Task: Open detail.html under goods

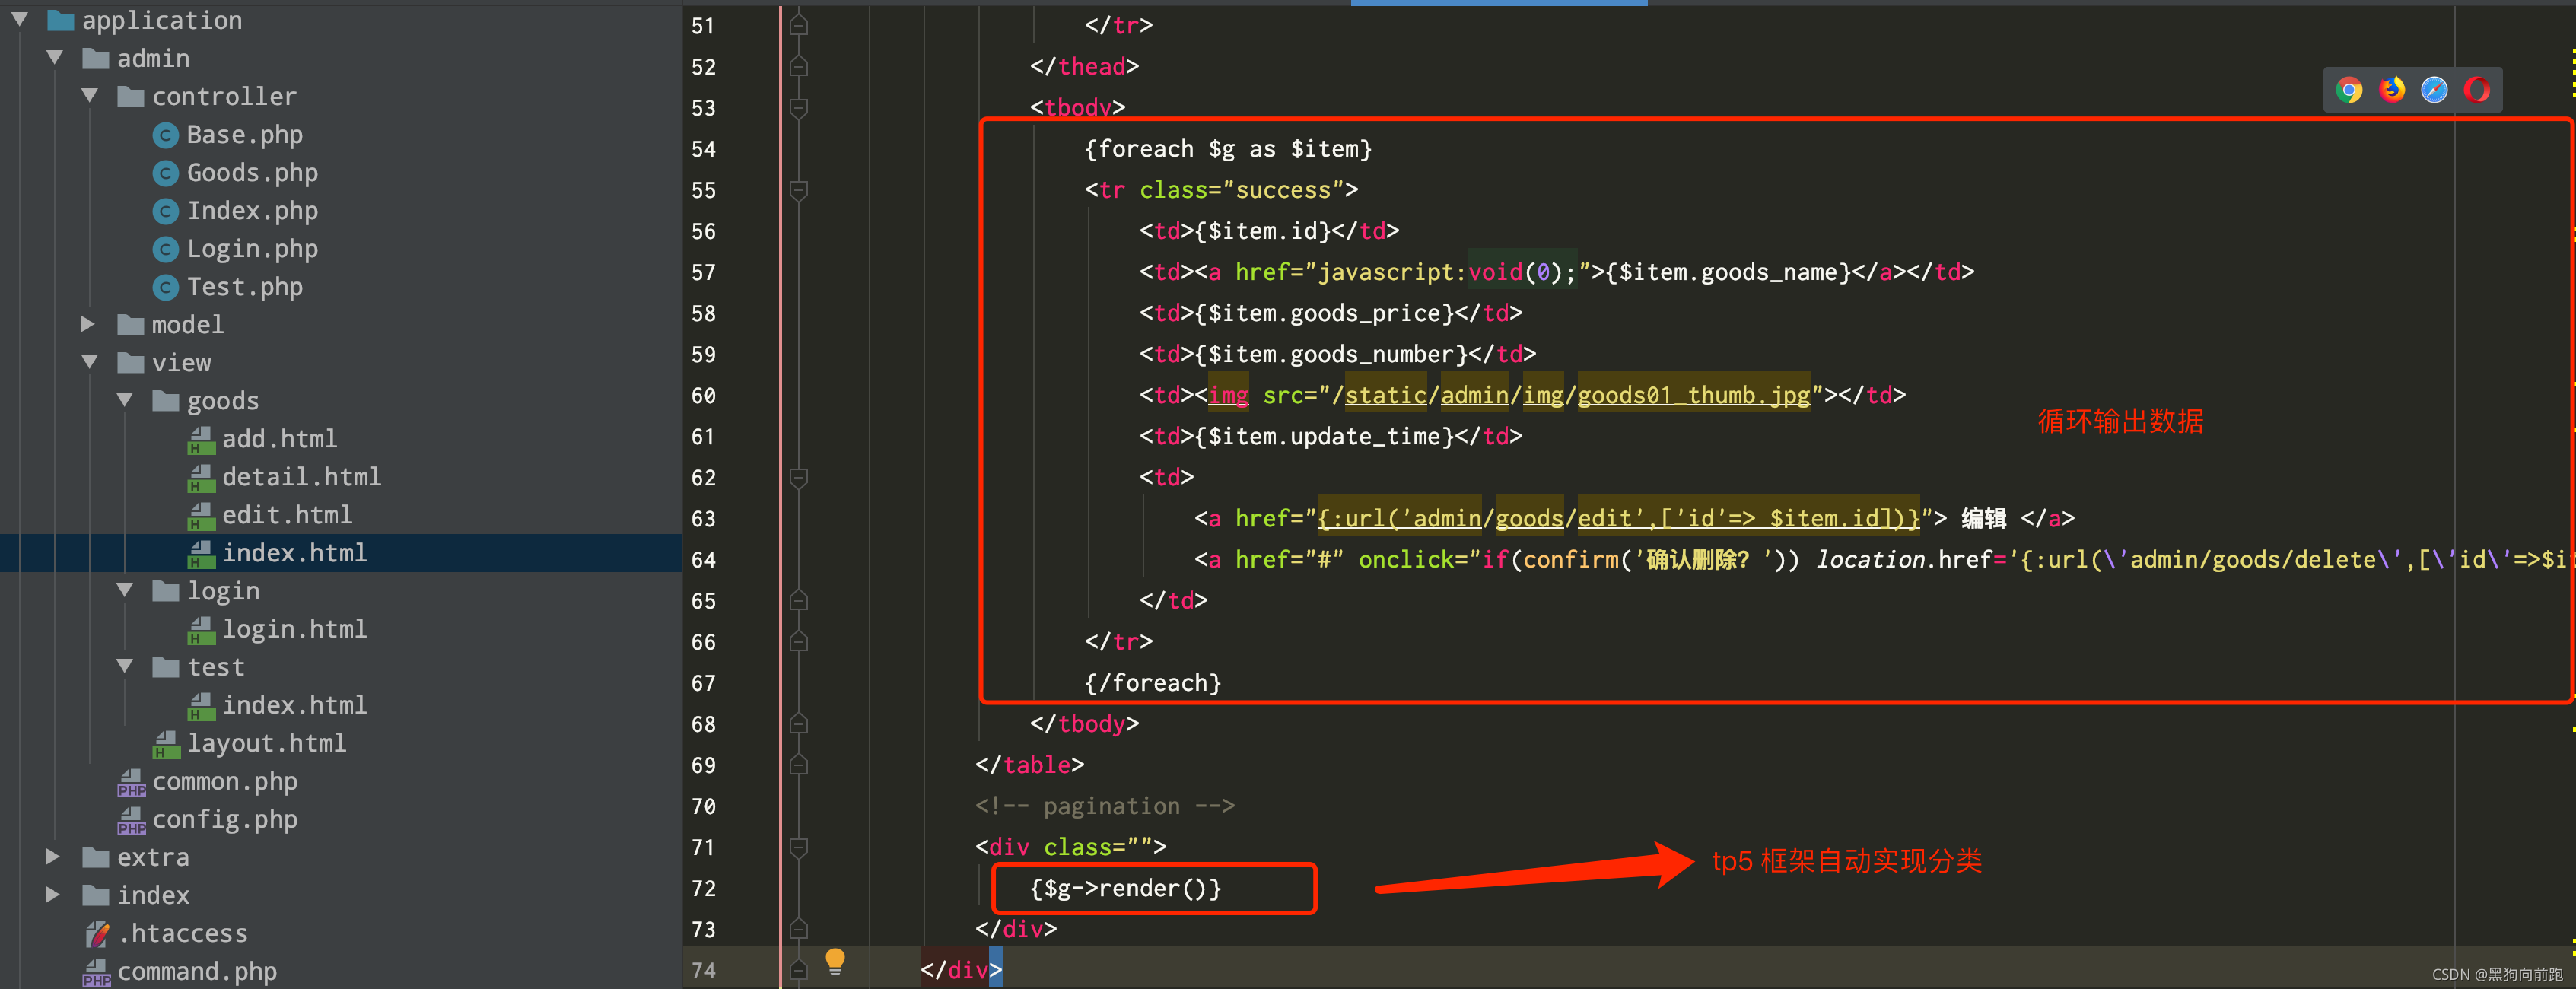Action: (301, 477)
